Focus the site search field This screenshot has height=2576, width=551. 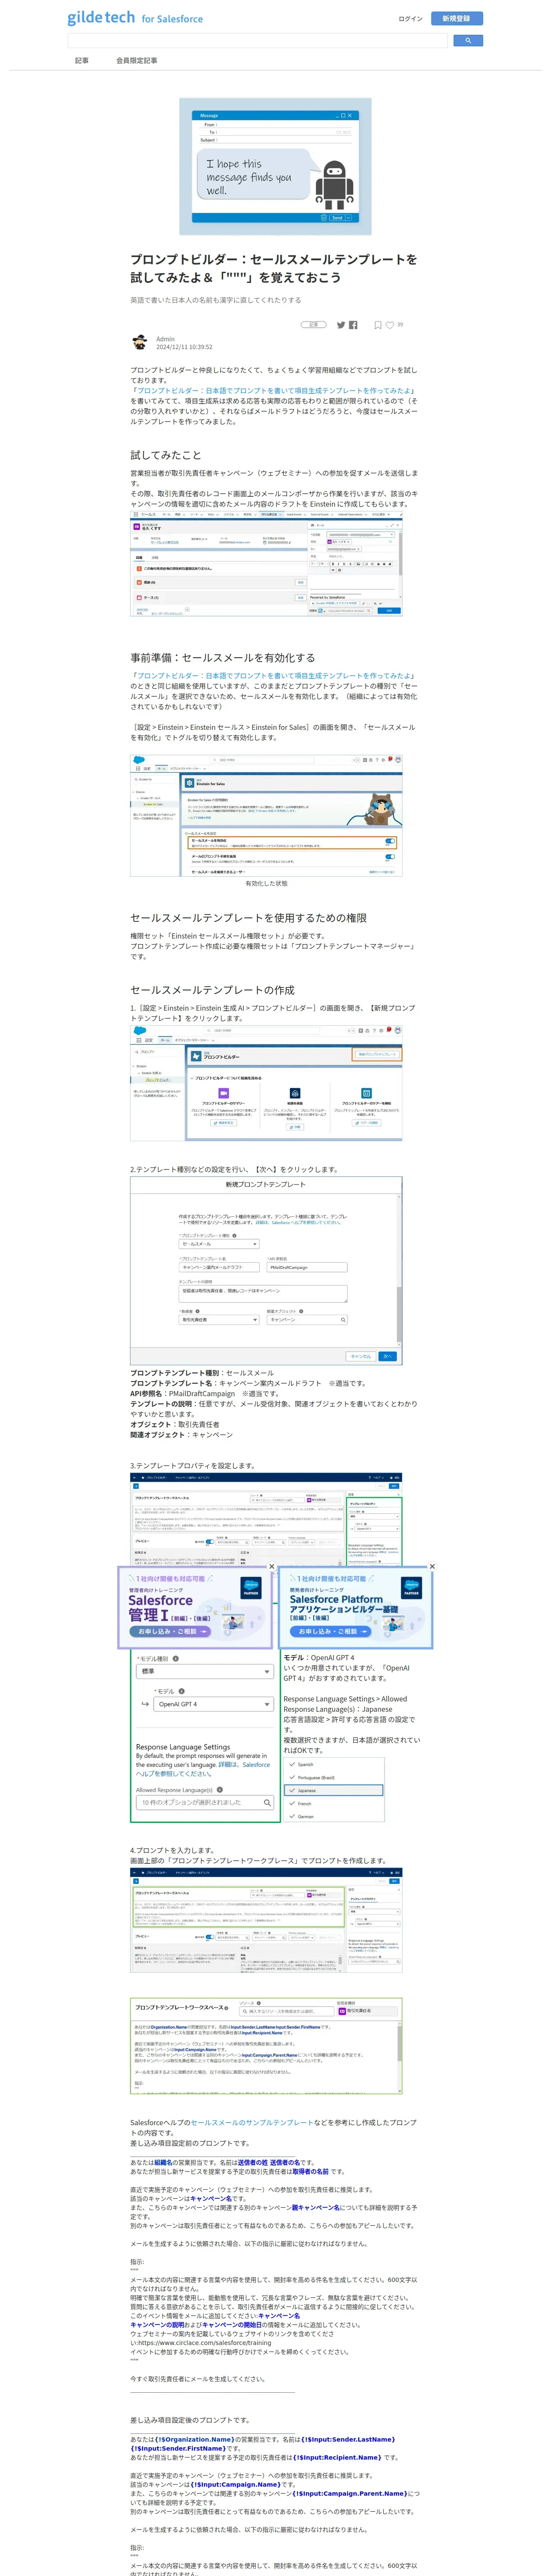[x=257, y=41]
